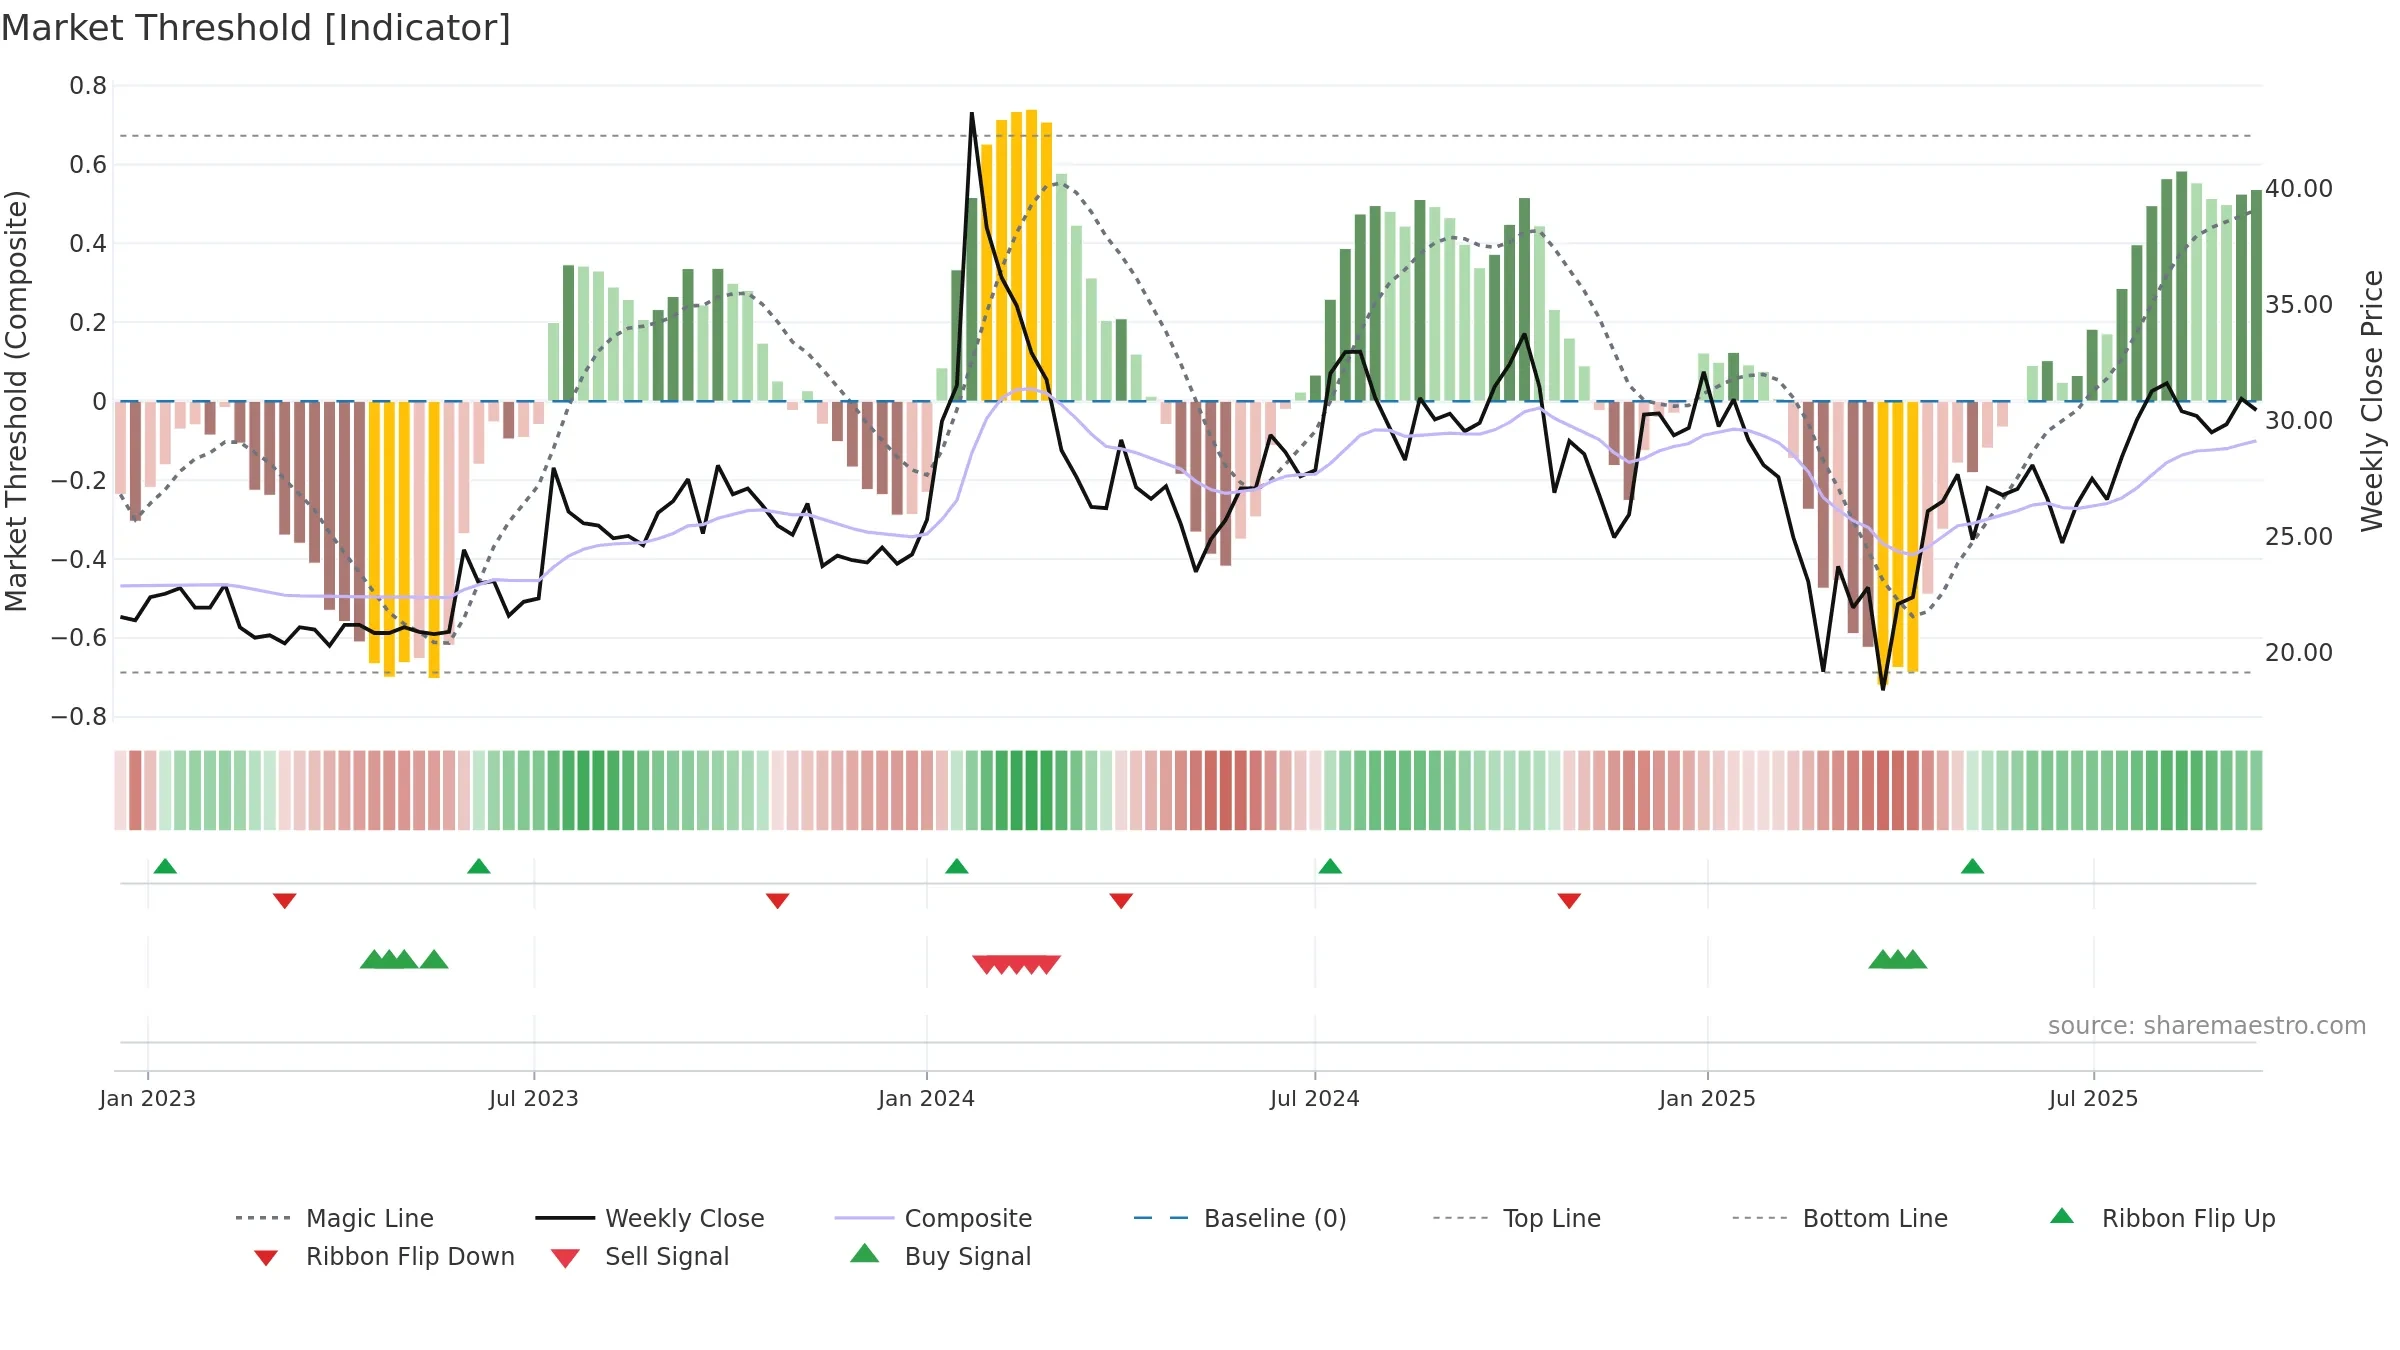Click the Jul 2024 x-axis label
Image resolution: width=2400 pixels, height=1350 pixels.
tap(1315, 1099)
